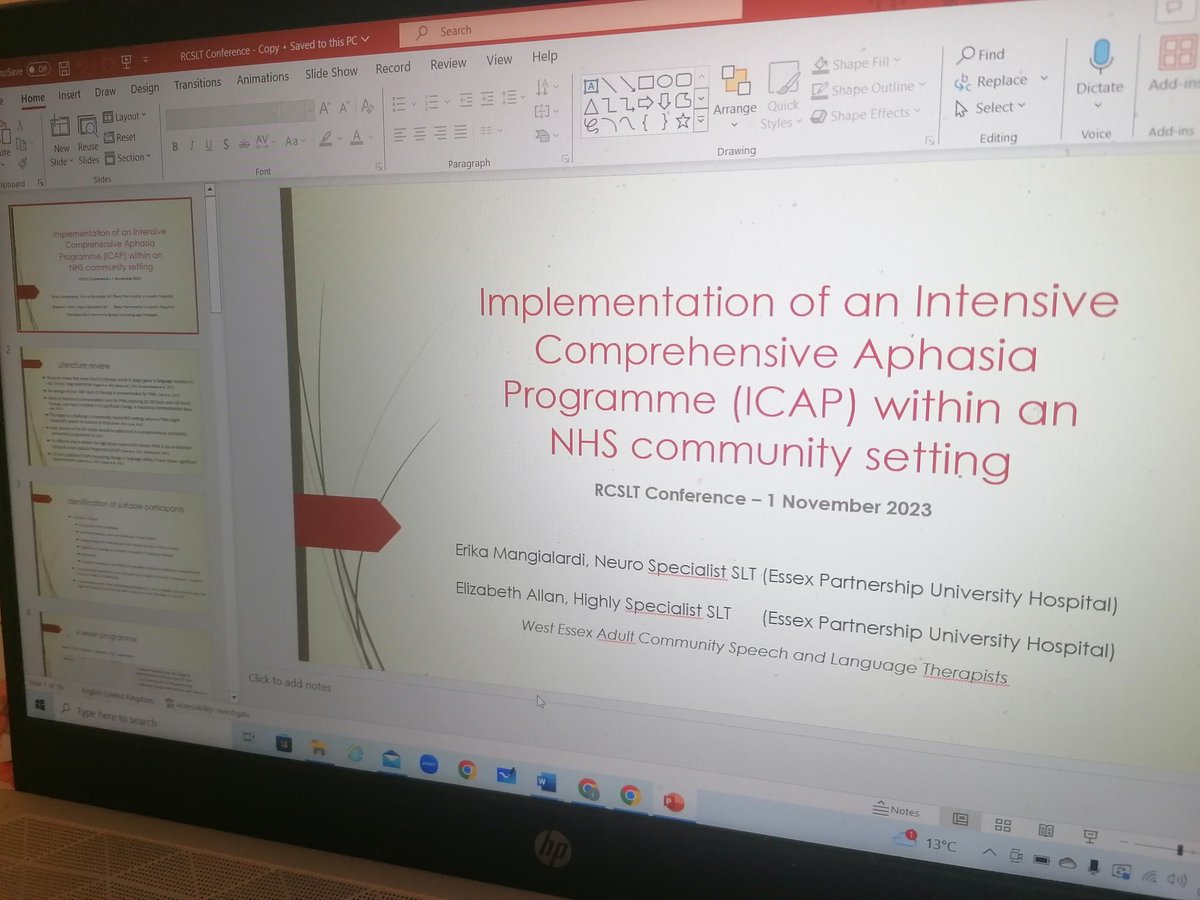1200x900 pixels.
Task: Open the Reuse Slides pane
Action: (x=88, y=139)
